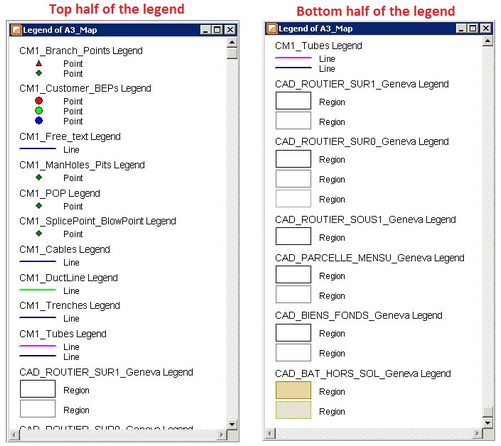Click the red circle Customer BEPs symbol

39,101
